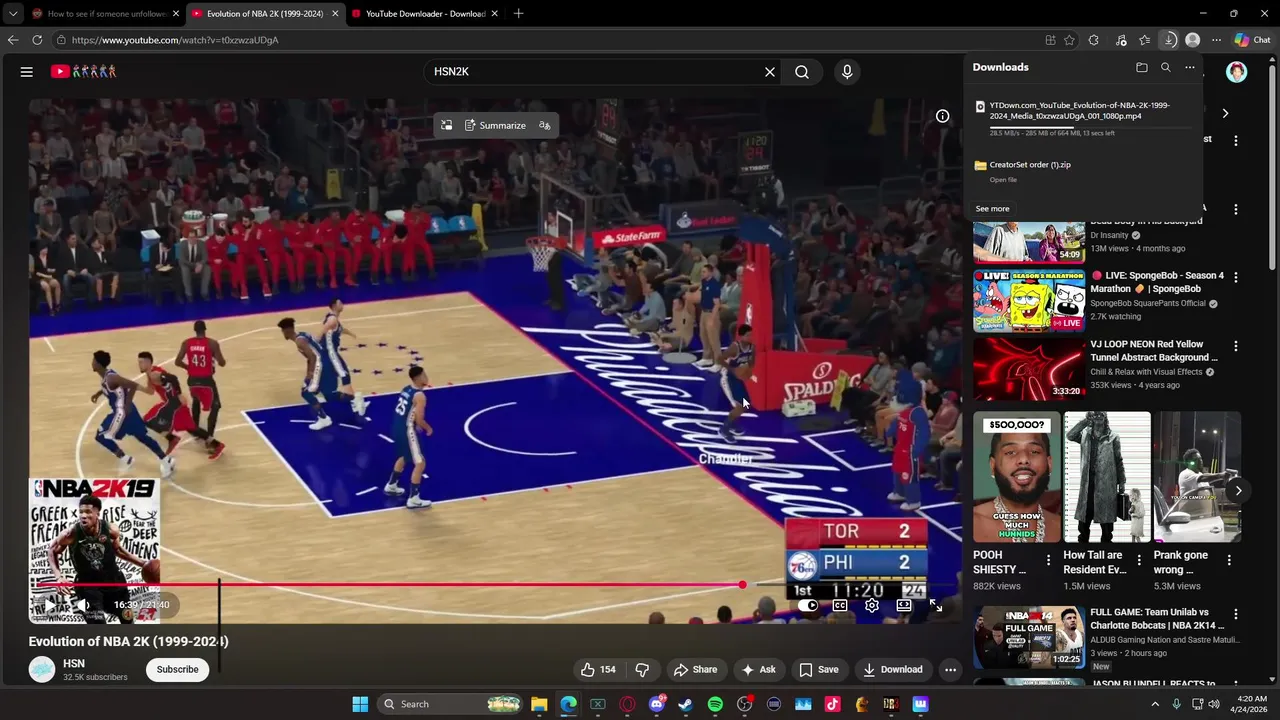The image size is (1280, 720).
Task: Open options for FULL GAME Team Unilab video
Action: click(x=1236, y=614)
